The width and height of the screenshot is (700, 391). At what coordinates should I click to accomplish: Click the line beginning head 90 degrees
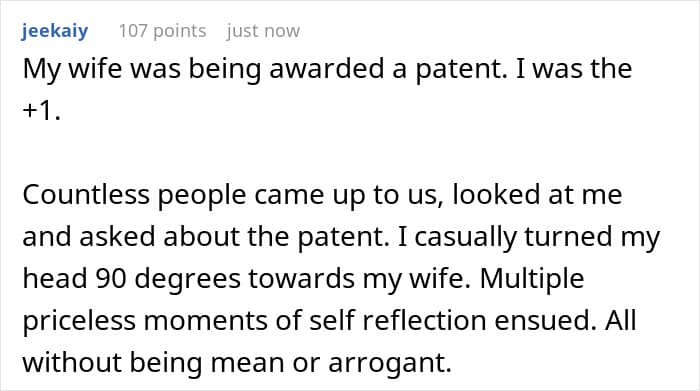pyautogui.click(x=303, y=279)
